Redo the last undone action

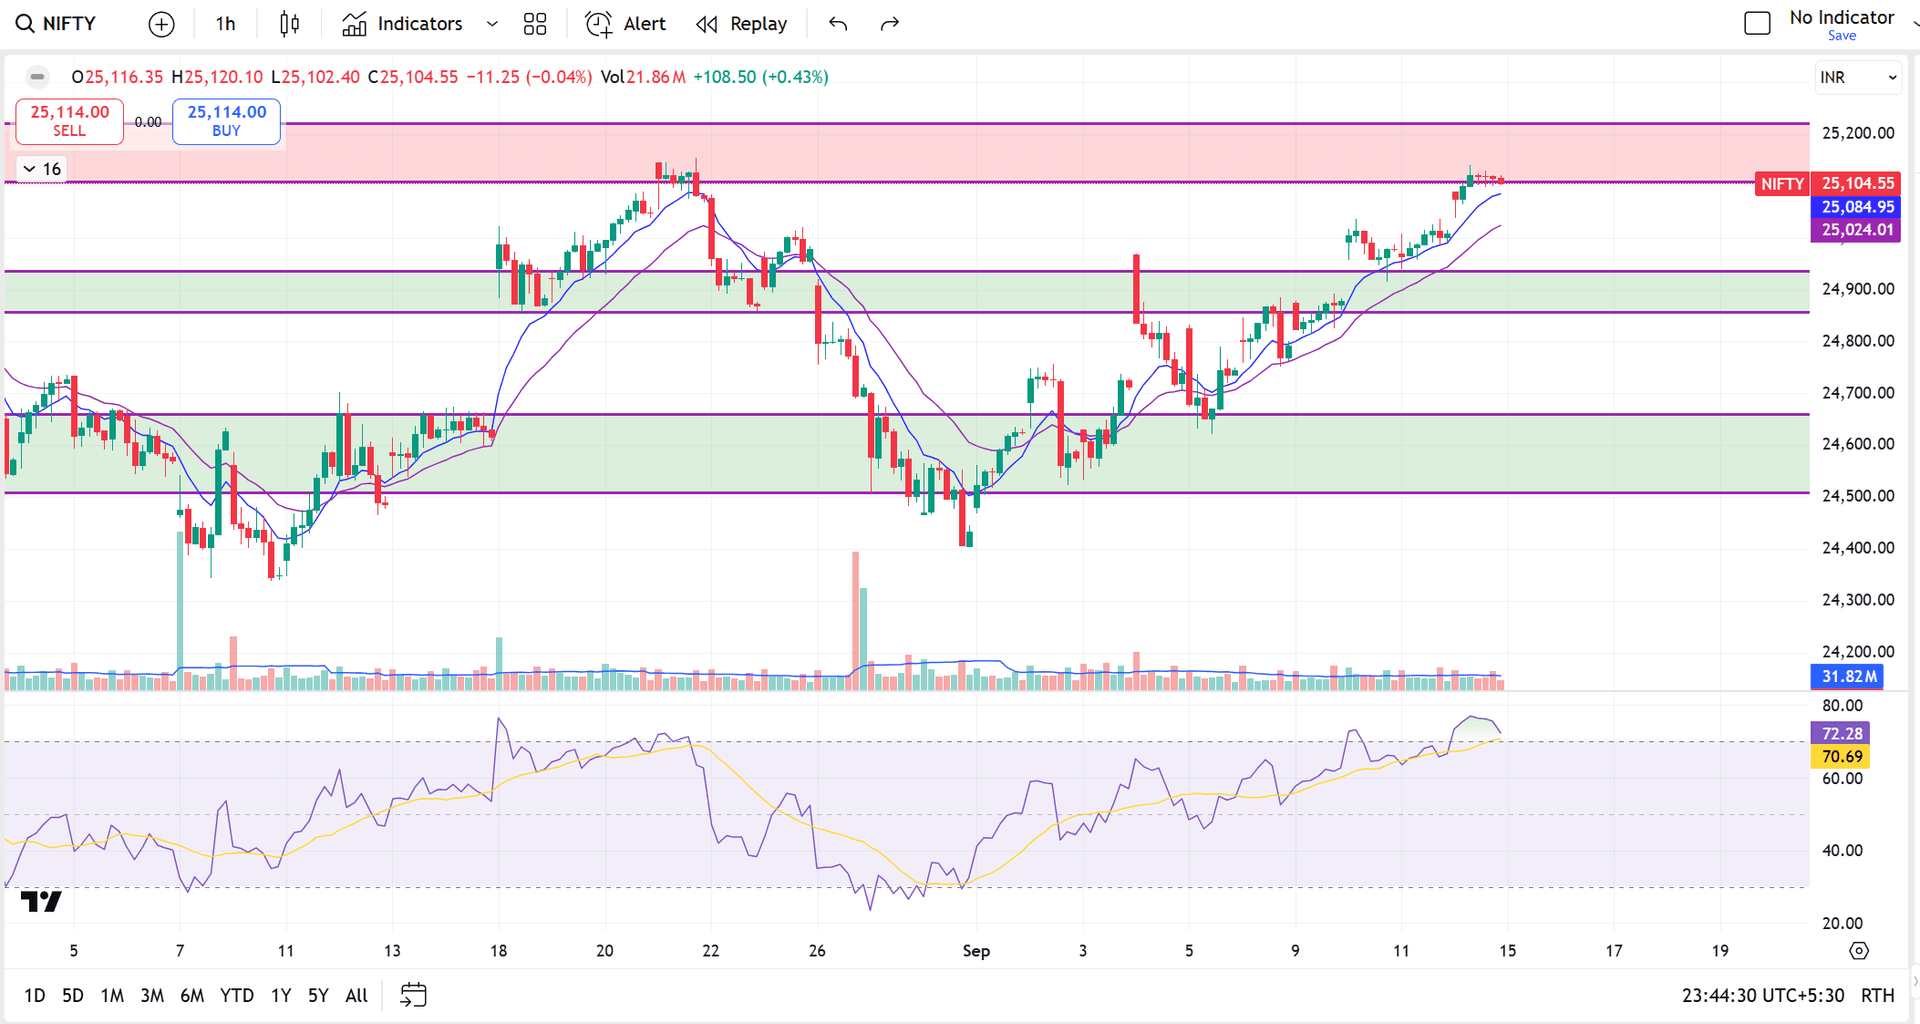[x=889, y=24]
